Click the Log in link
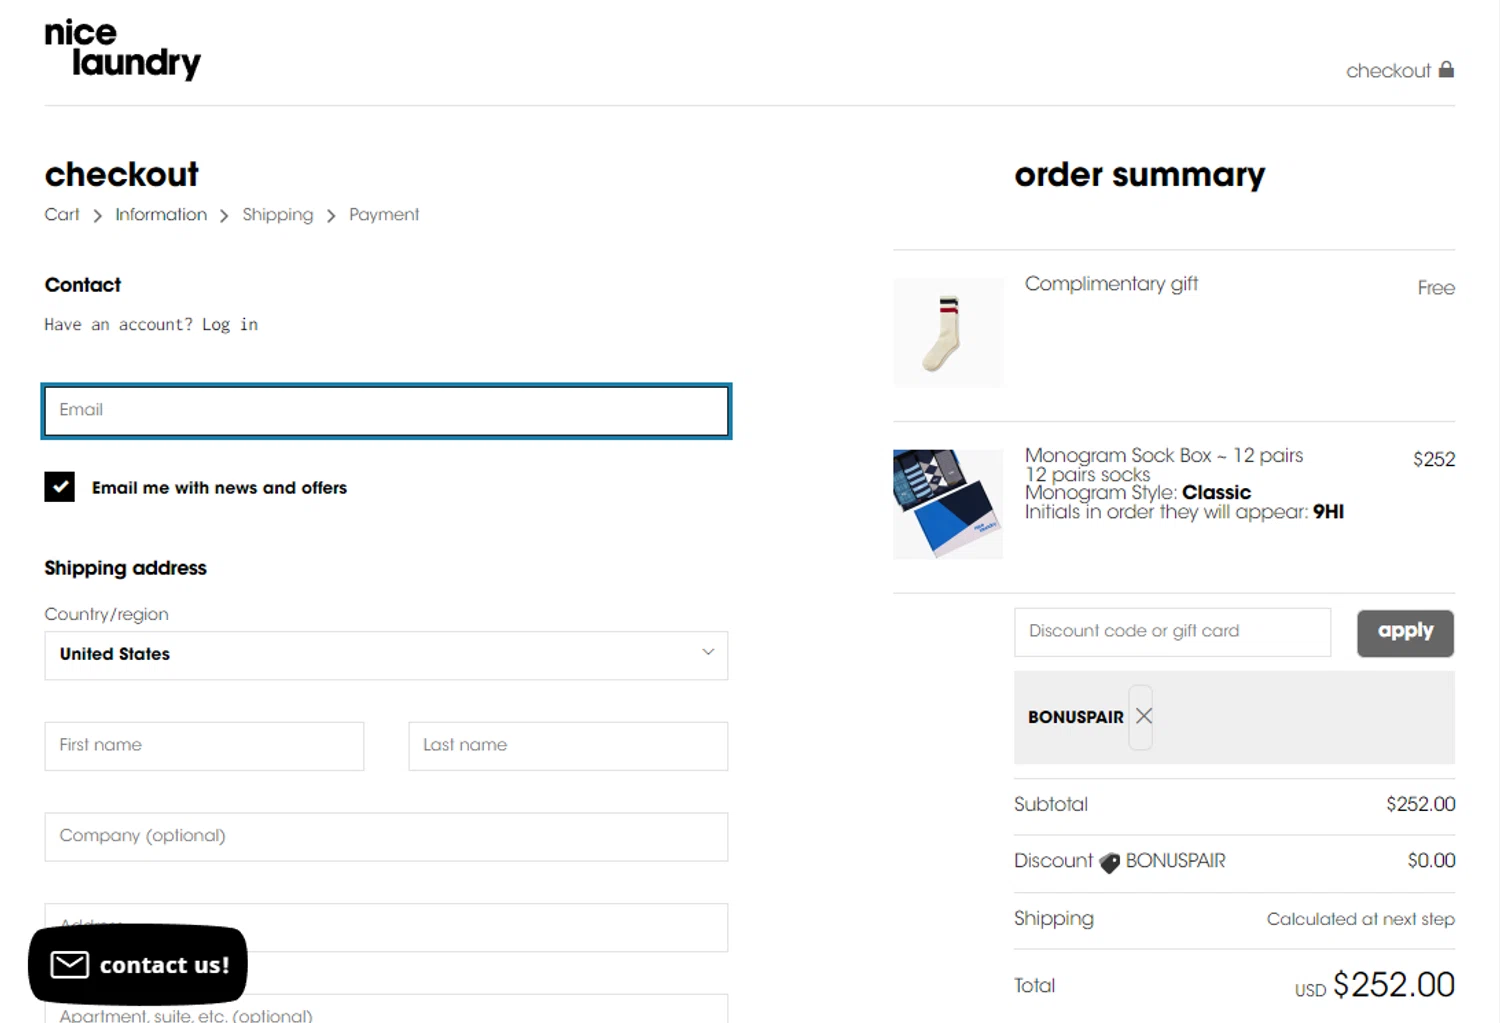The image size is (1500, 1023). 230,325
